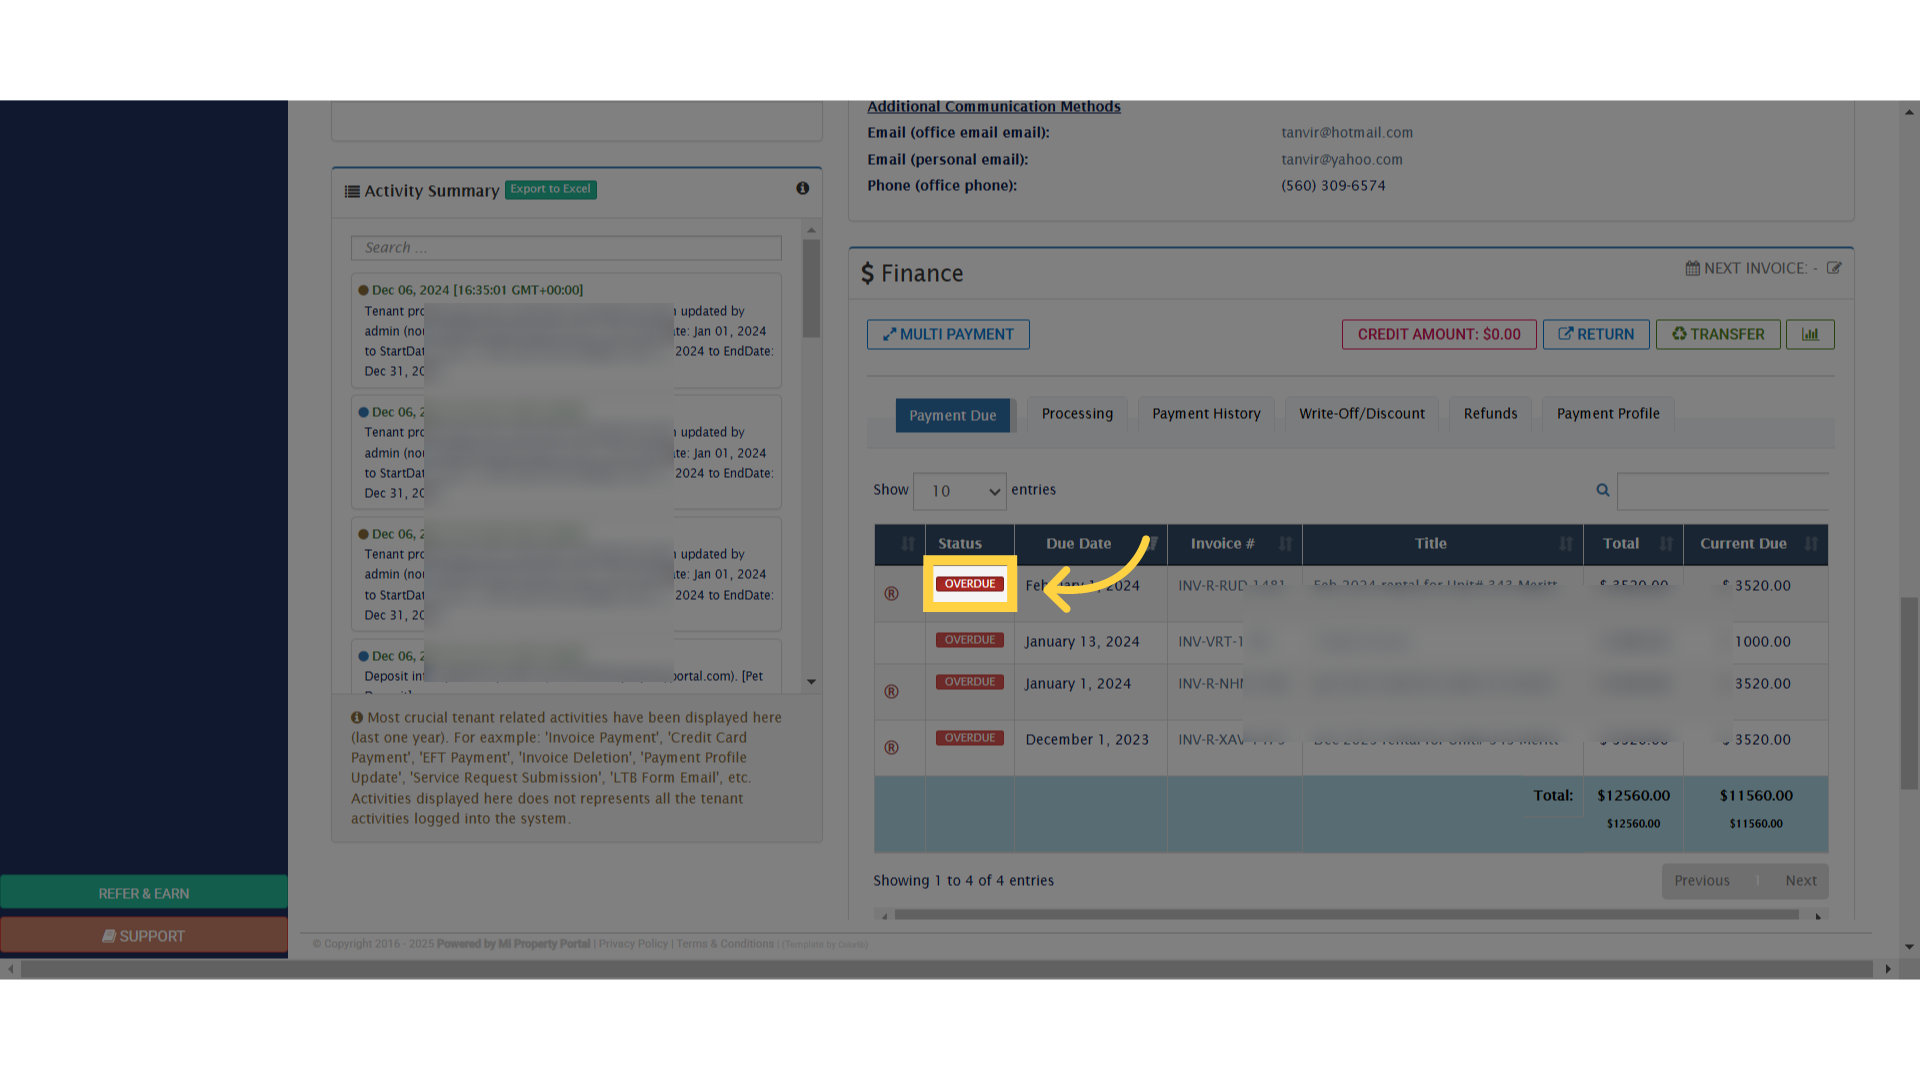Screen dimensions: 1920x1080
Task: Open the Show entries dropdown
Action: click(959, 491)
